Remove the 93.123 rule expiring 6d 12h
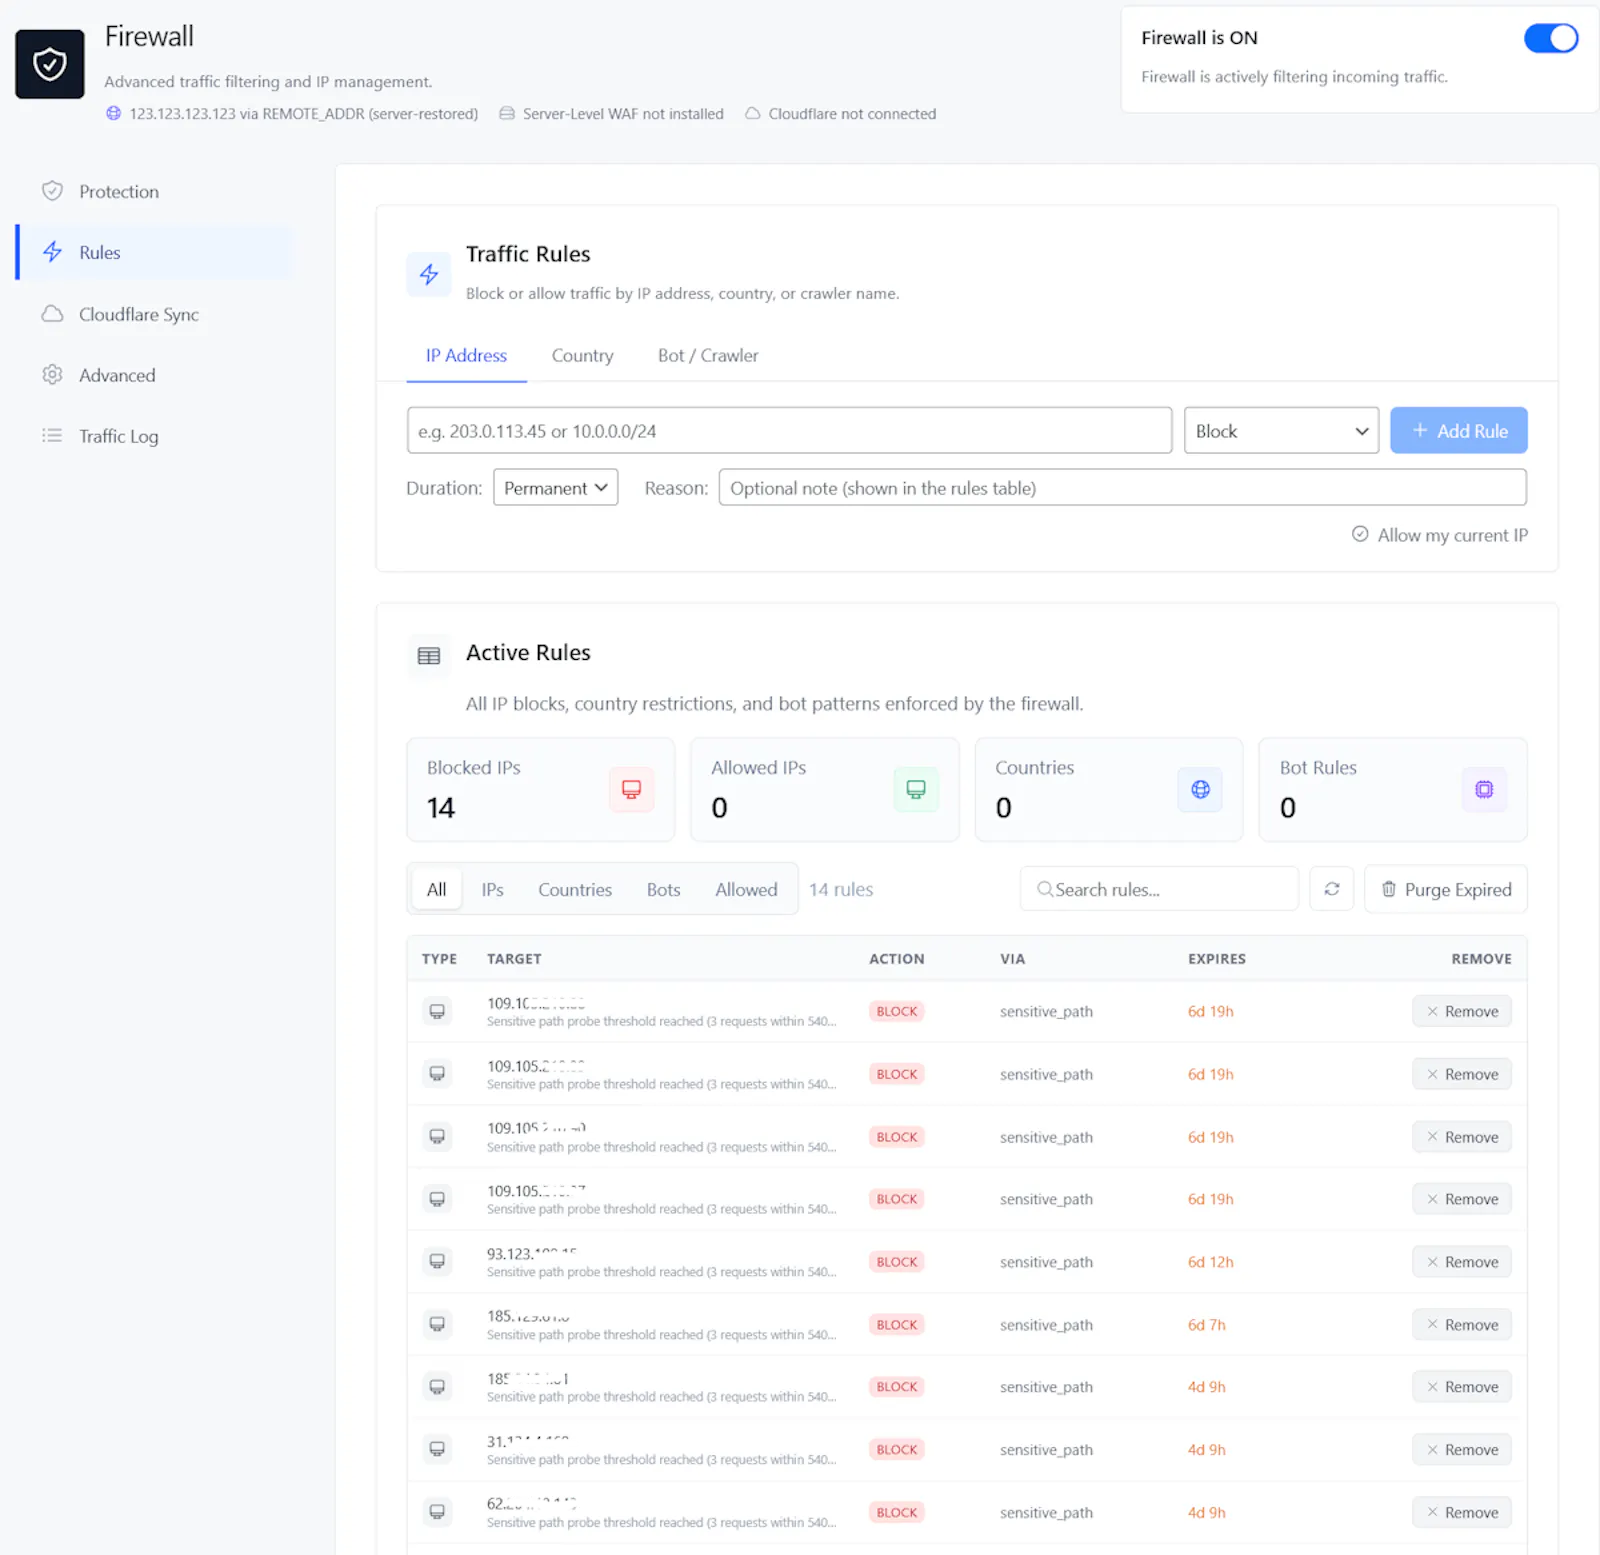 1462,1262
